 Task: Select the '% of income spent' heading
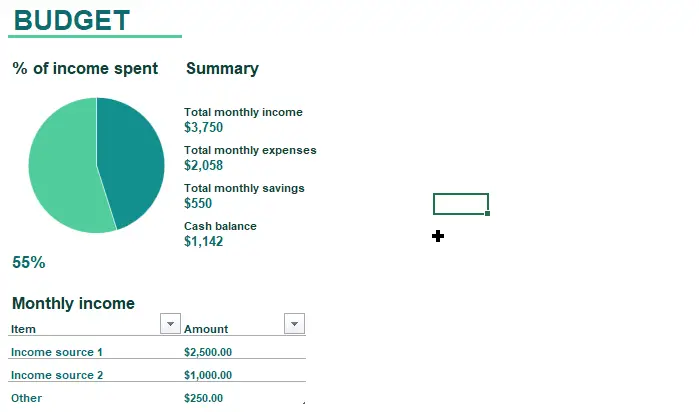coord(85,68)
